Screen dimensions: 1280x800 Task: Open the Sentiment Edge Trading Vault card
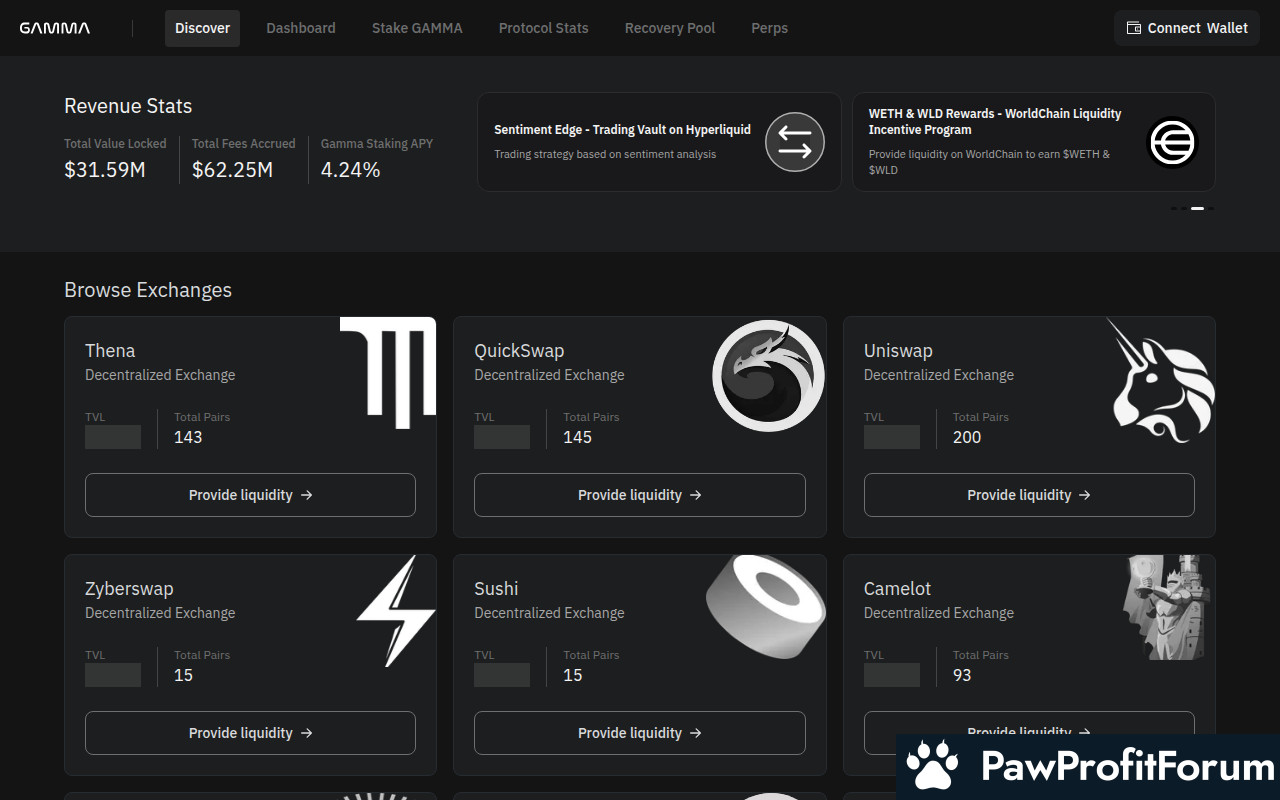[x=659, y=142]
